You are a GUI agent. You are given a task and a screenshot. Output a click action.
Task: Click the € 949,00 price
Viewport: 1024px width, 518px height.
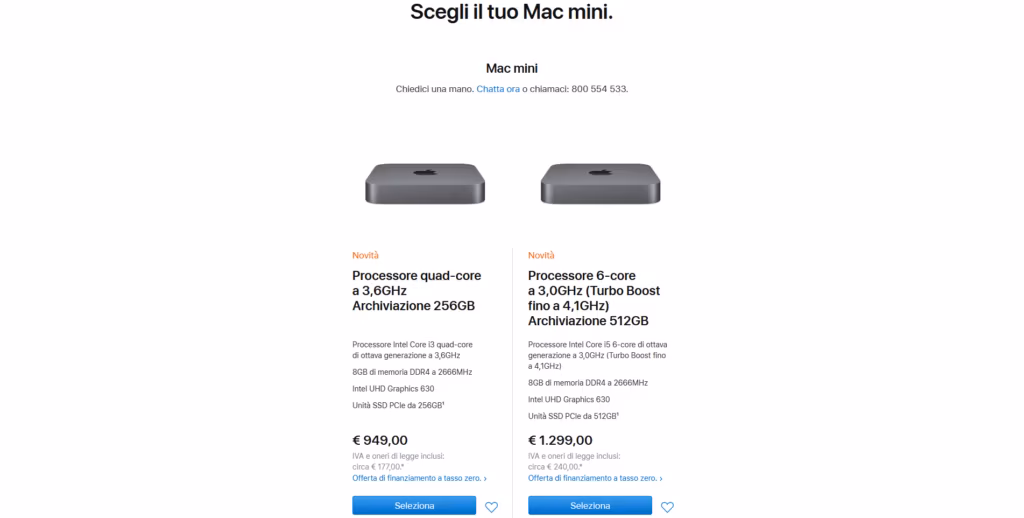[380, 439]
